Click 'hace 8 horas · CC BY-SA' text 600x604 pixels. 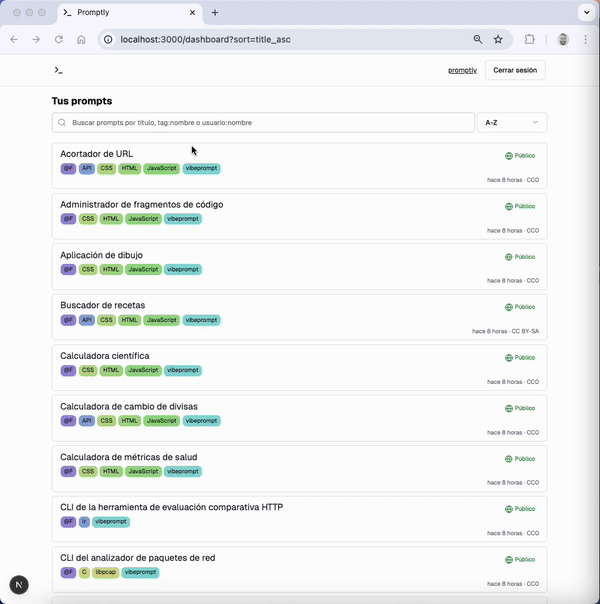coord(505,331)
